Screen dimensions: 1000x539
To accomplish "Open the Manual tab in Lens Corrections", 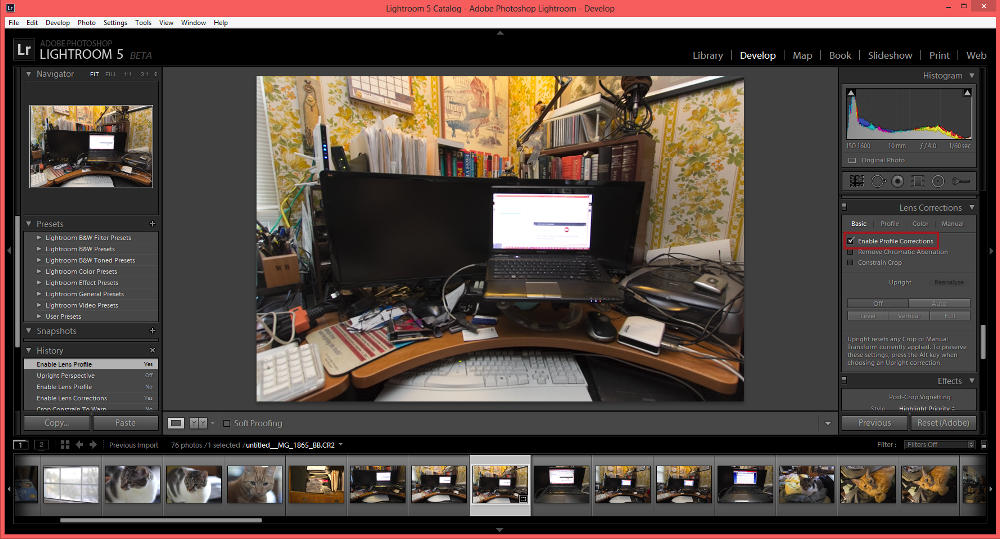I will tap(952, 223).
